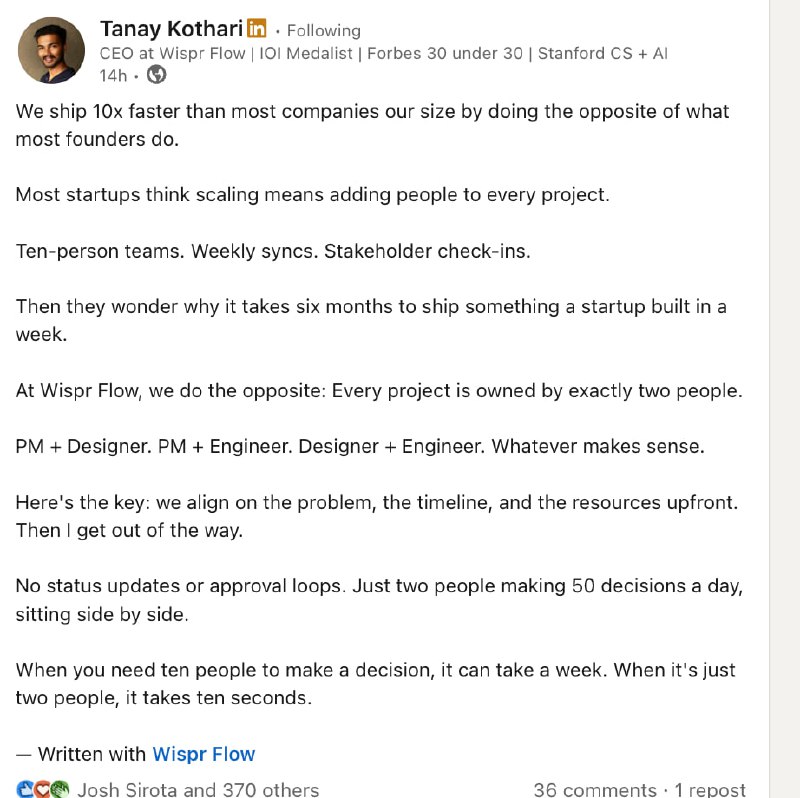The height and width of the screenshot is (798, 800).
Task: Open Tanay Kothari's profile photo
Action: point(51,50)
